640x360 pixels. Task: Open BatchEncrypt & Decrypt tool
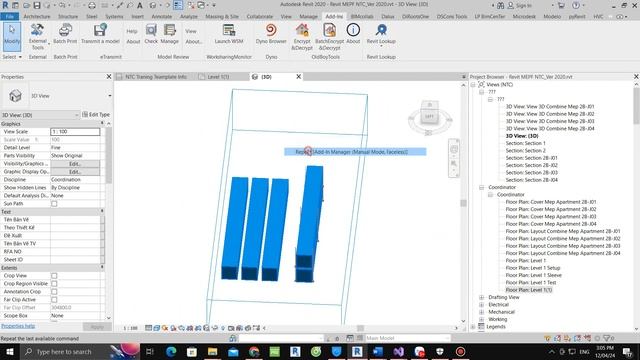[329, 37]
